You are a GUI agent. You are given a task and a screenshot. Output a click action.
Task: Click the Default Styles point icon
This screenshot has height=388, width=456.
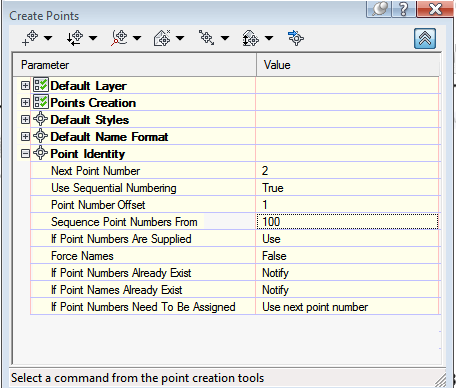click(41, 119)
